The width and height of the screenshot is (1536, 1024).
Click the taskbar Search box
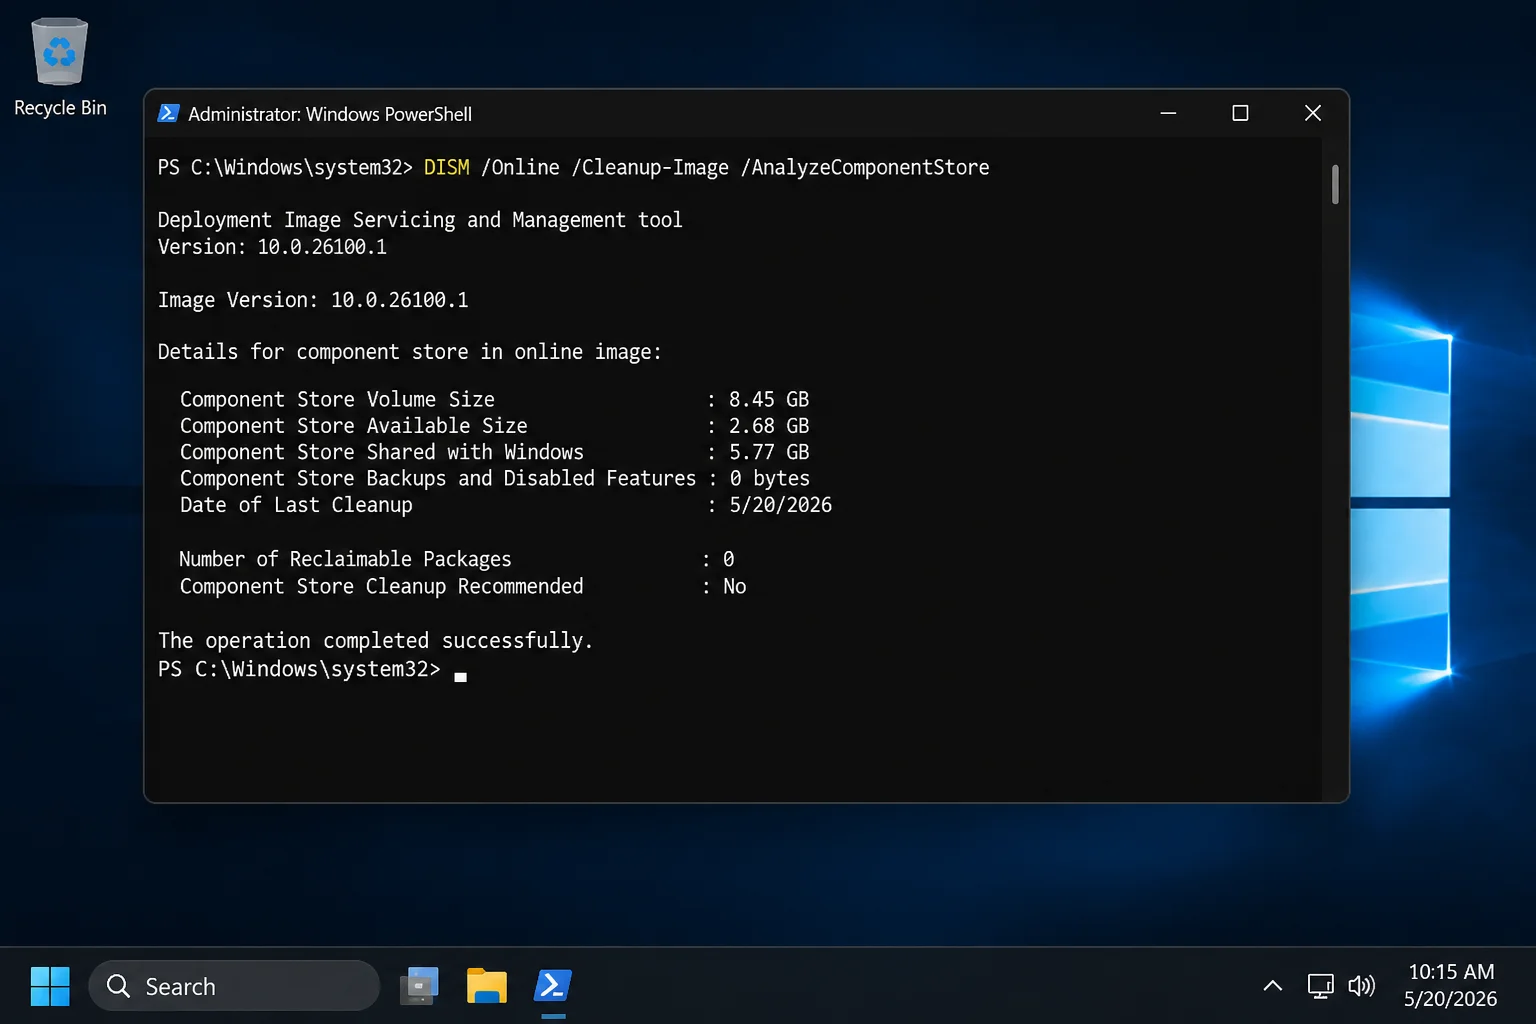coord(234,986)
